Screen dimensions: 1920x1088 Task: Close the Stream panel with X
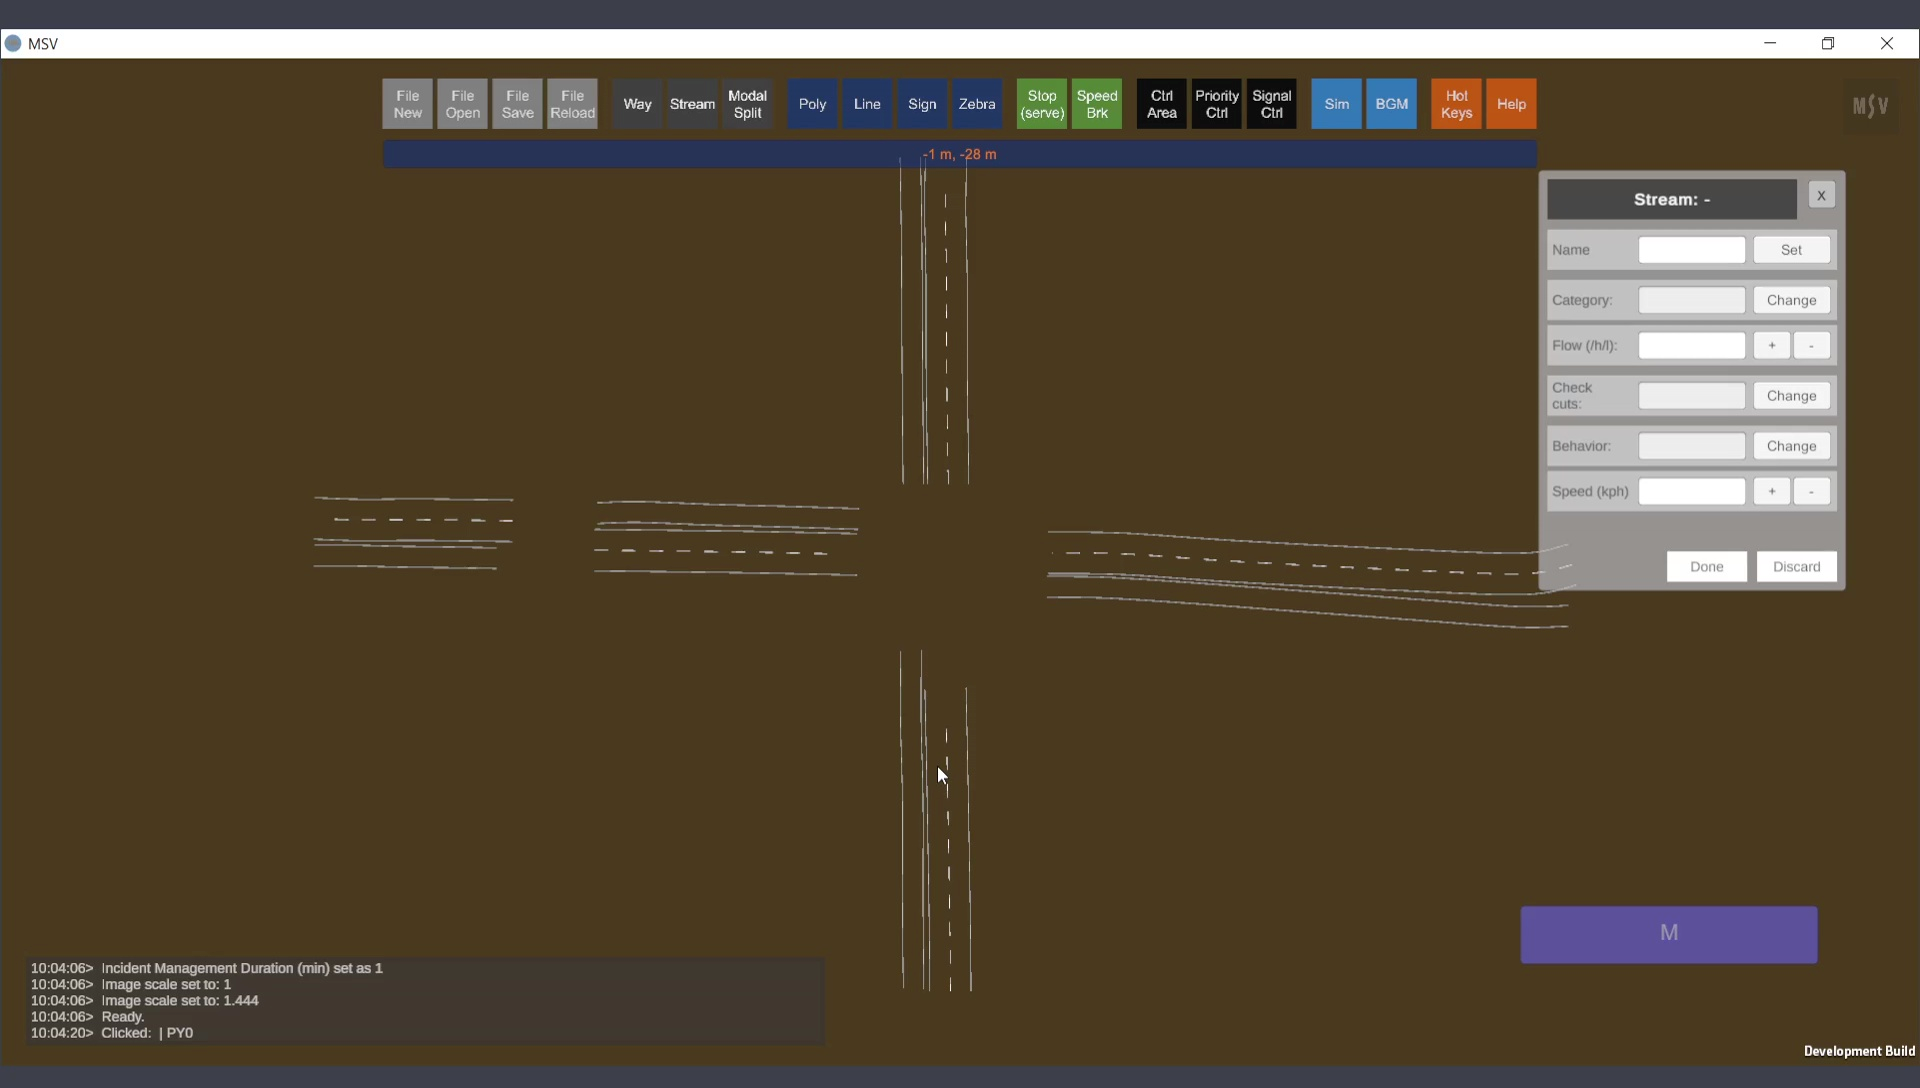[1821, 196]
